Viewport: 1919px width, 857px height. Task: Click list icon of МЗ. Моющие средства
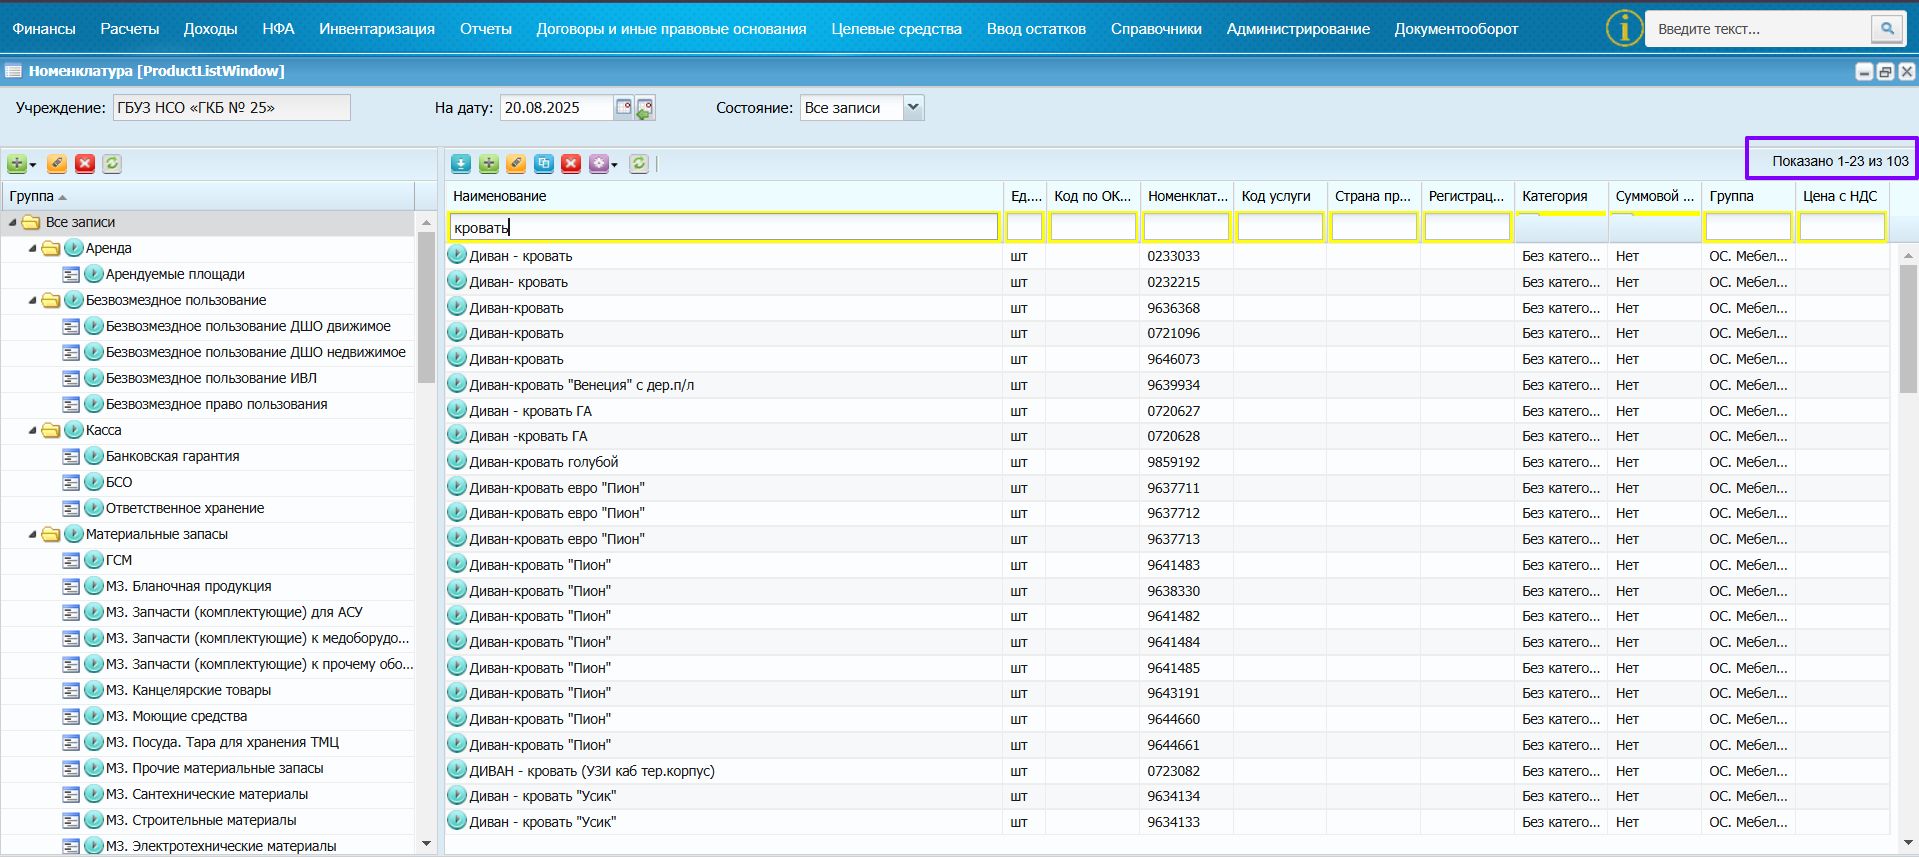click(71, 716)
